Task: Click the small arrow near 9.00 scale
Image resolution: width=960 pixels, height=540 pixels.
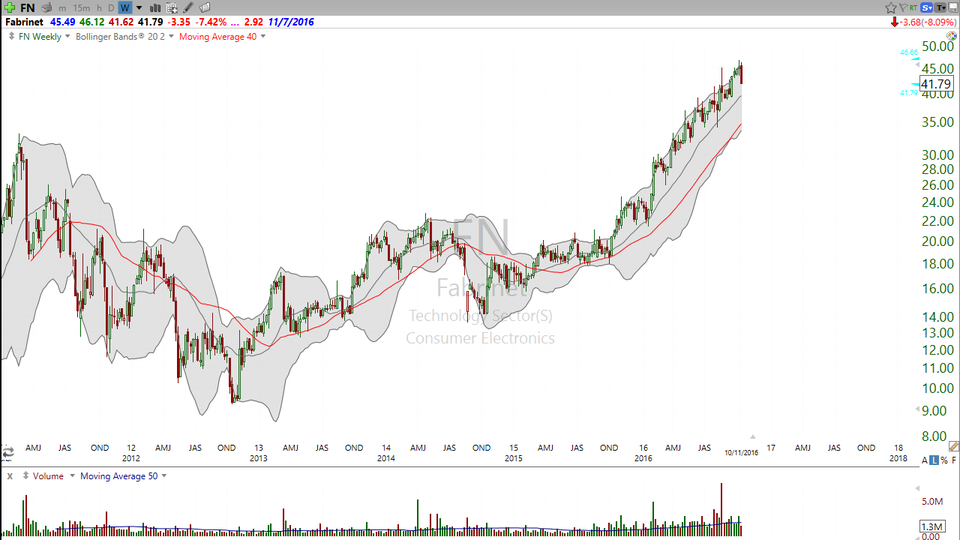Action: [917, 408]
